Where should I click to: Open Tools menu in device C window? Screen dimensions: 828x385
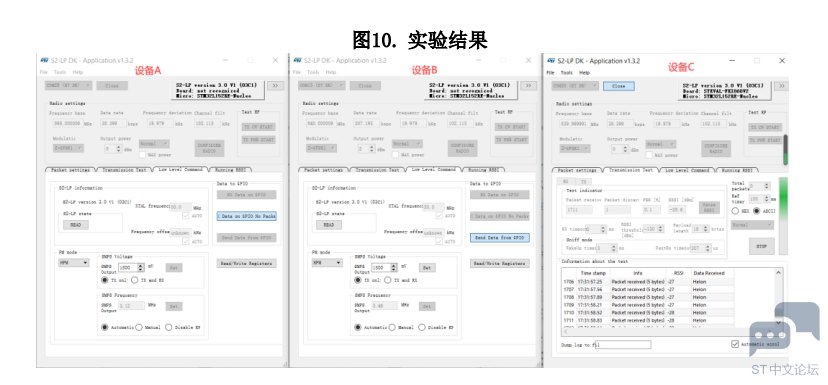tap(567, 72)
